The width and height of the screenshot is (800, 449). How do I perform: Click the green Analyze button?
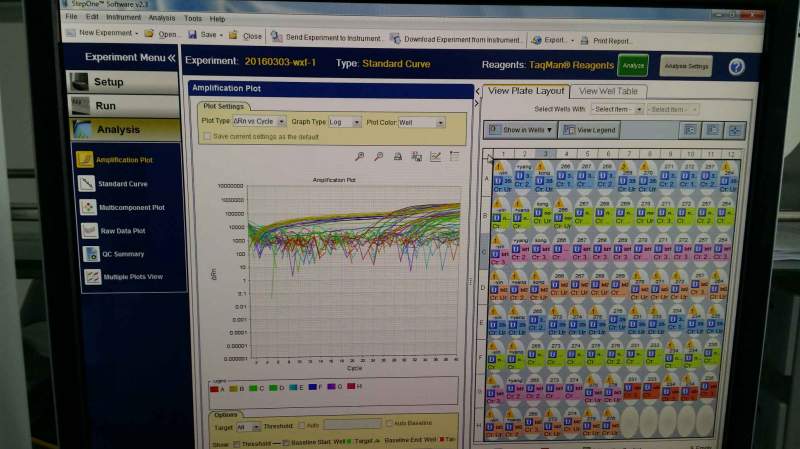(633, 66)
